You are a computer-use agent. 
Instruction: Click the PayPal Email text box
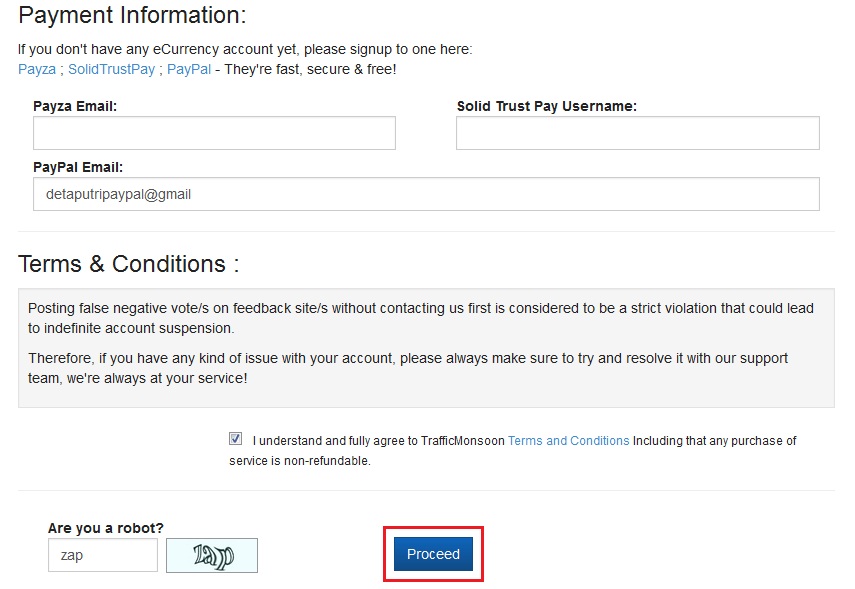point(426,194)
